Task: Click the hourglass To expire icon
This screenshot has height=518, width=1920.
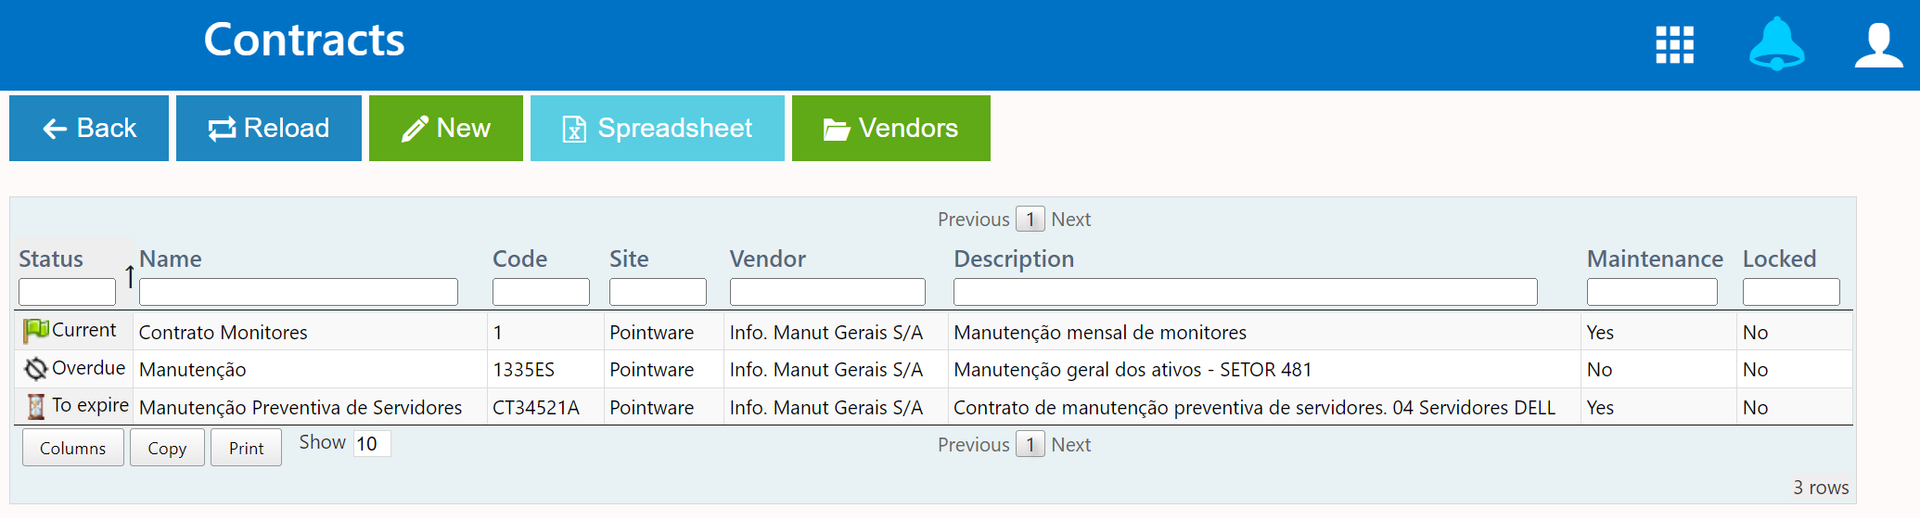Action: [36, 406]
